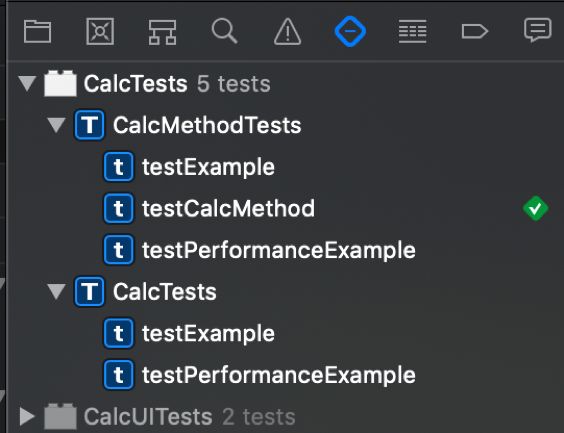
Task: Open the Debug navigator lines icon
Action: coord(413,32)
